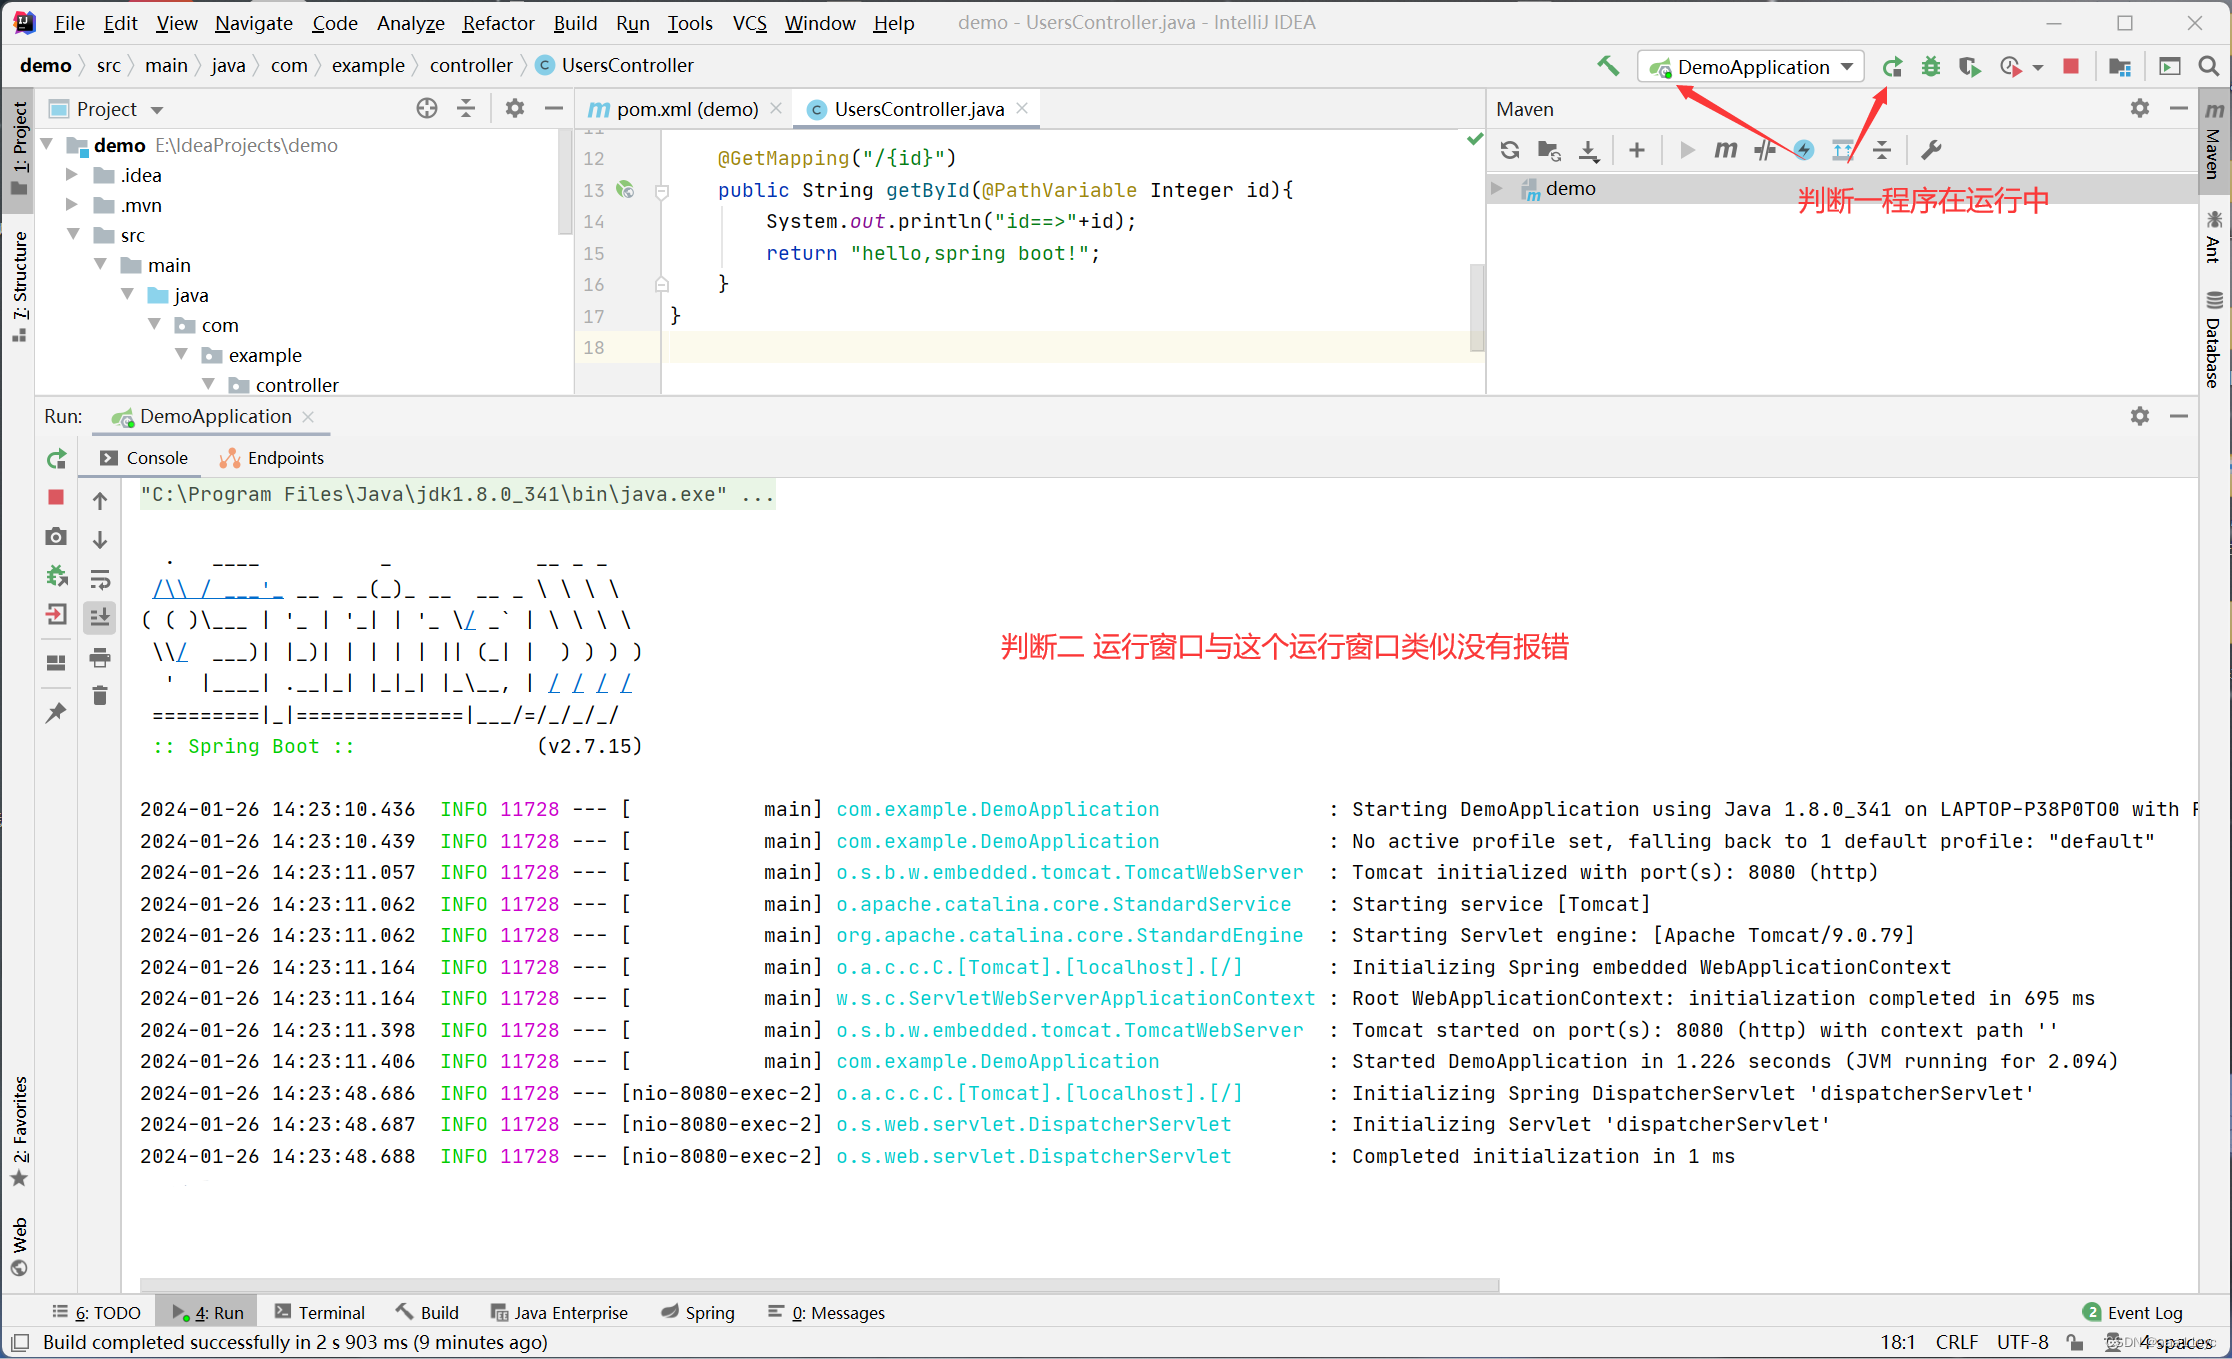
Task: Toggle Soft-Wrap in console
Action: point(100,579)
